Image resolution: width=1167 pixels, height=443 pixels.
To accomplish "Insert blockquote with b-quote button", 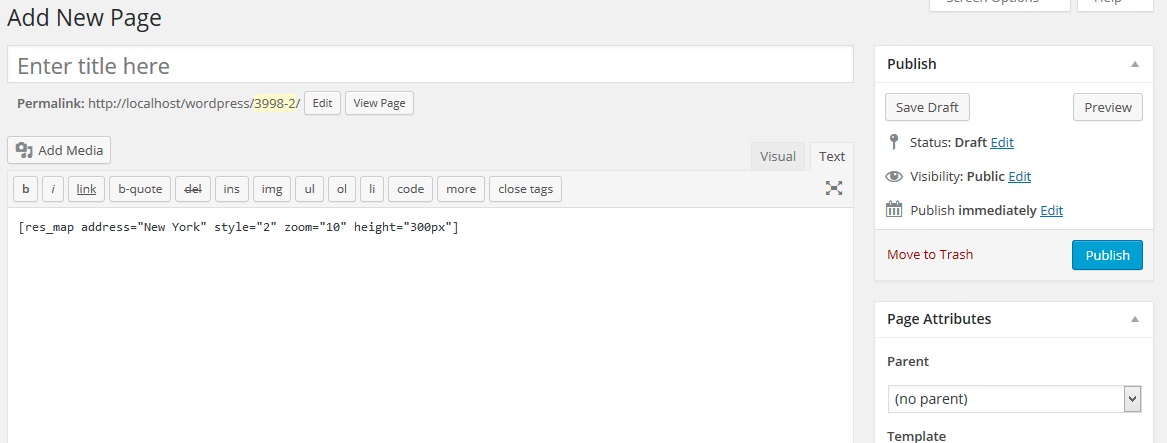I will pos(140,188).
